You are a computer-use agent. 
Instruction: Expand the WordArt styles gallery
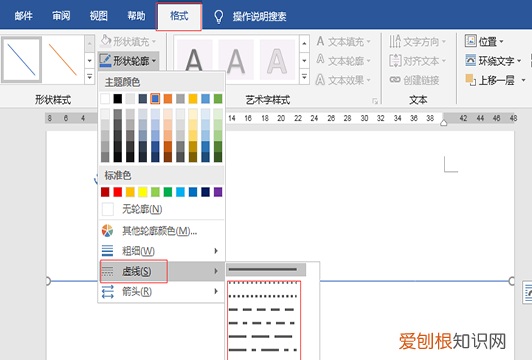coord(304,77)
